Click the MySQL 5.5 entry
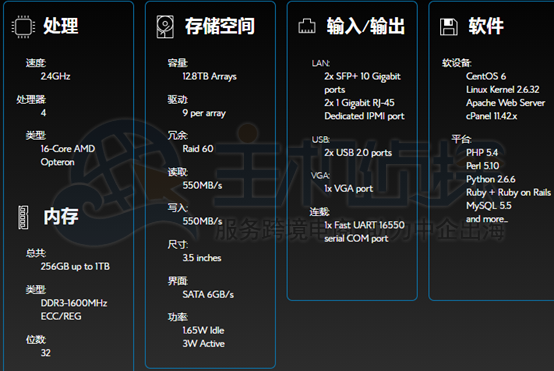Image resolution: width=554 pixels, height=371 pixels. tap(489, 206)
